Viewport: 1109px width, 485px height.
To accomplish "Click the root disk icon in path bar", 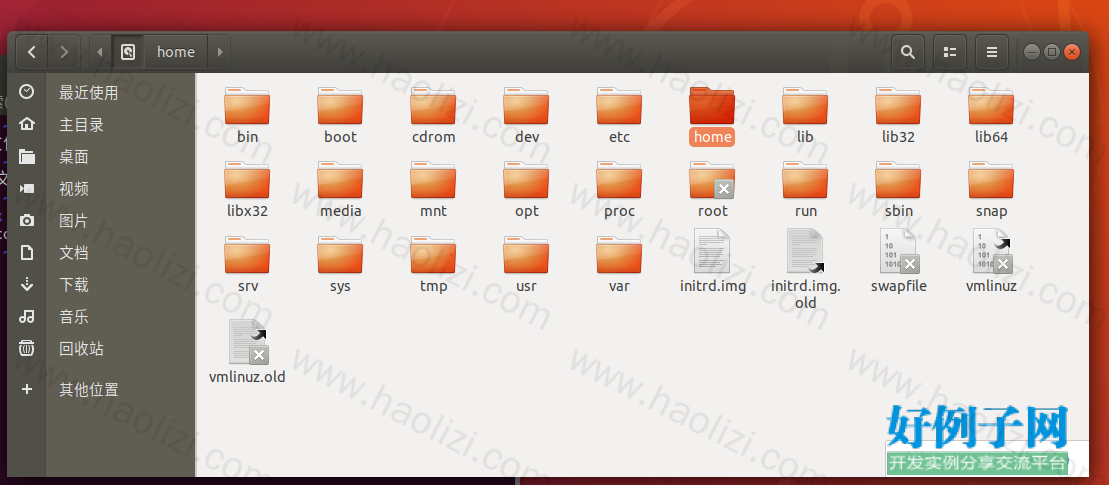I will point(128,52).
